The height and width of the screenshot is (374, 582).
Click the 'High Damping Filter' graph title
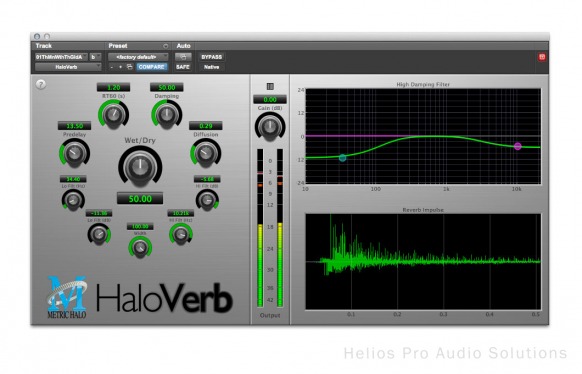point(423,84)
